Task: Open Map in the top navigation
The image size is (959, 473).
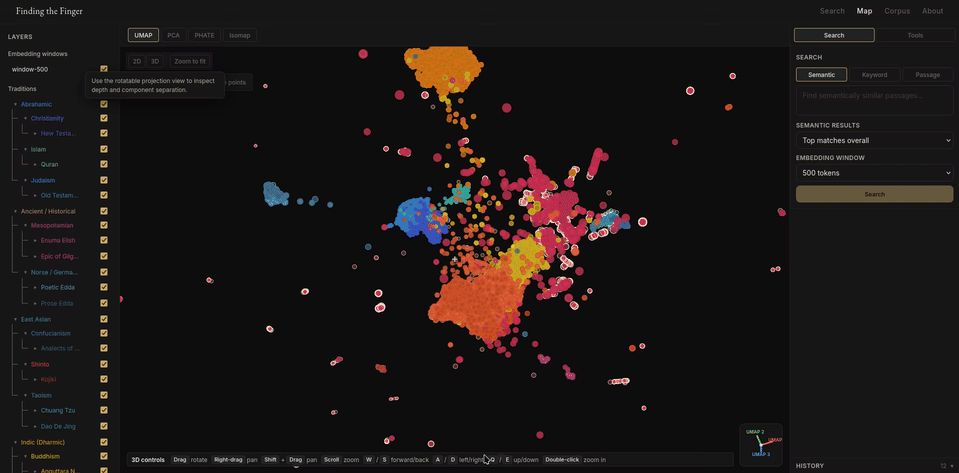Action: [864, 11]
